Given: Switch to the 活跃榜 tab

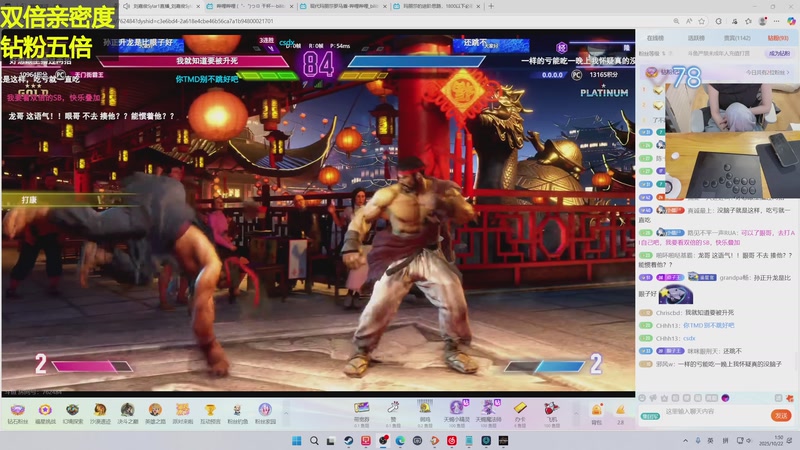Looking at the screenshot, I should [x=696, y=38].
